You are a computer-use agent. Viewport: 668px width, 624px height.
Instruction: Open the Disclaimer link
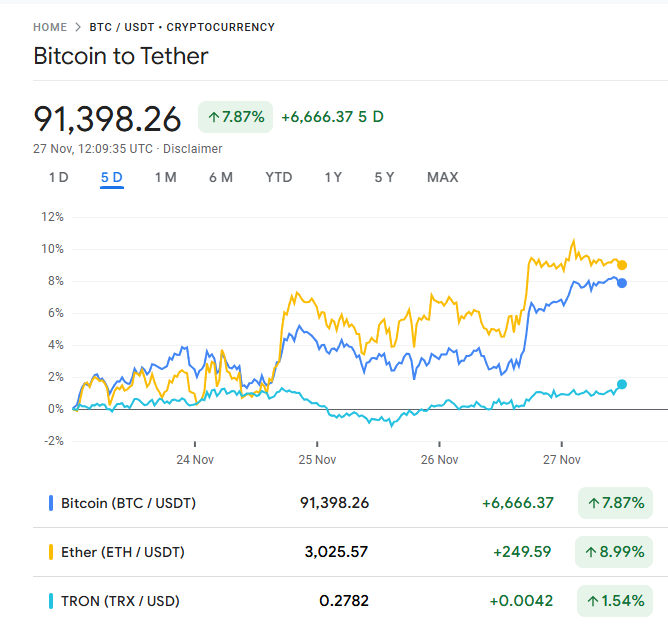pos(193,149)
